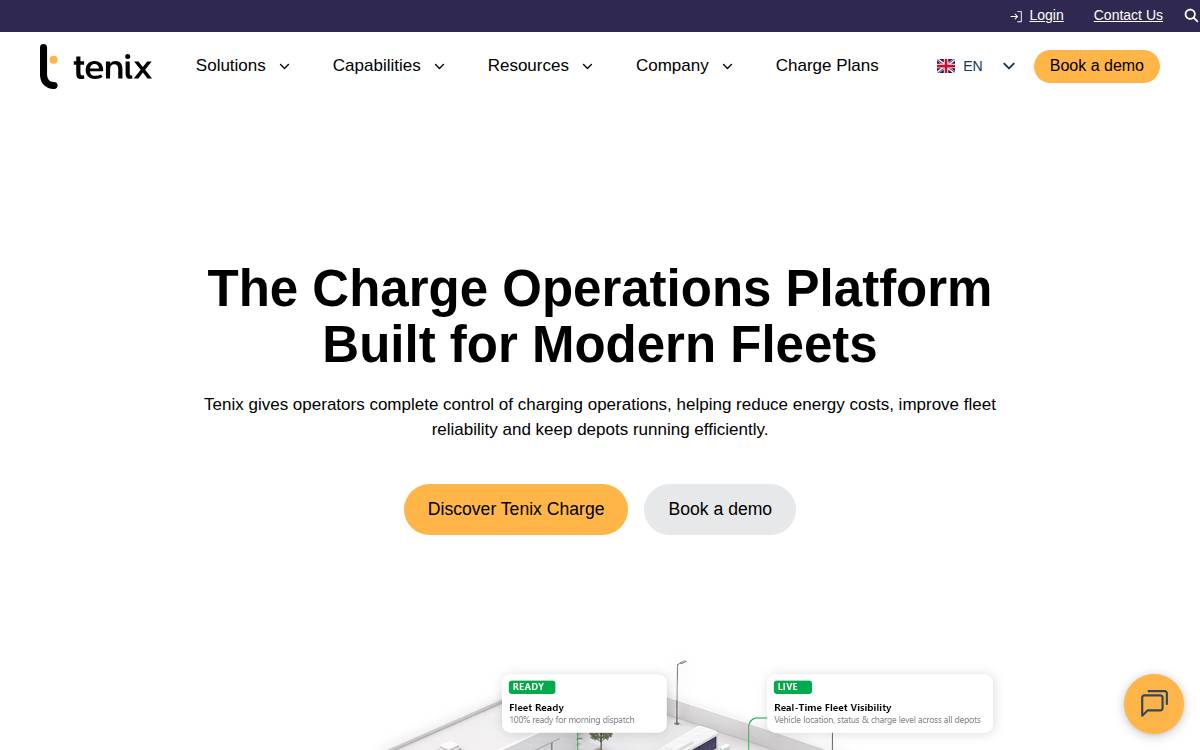Screen dimensions: 1200x750
Task: Click Book a demo in the header
Action: click(1097, 66)
